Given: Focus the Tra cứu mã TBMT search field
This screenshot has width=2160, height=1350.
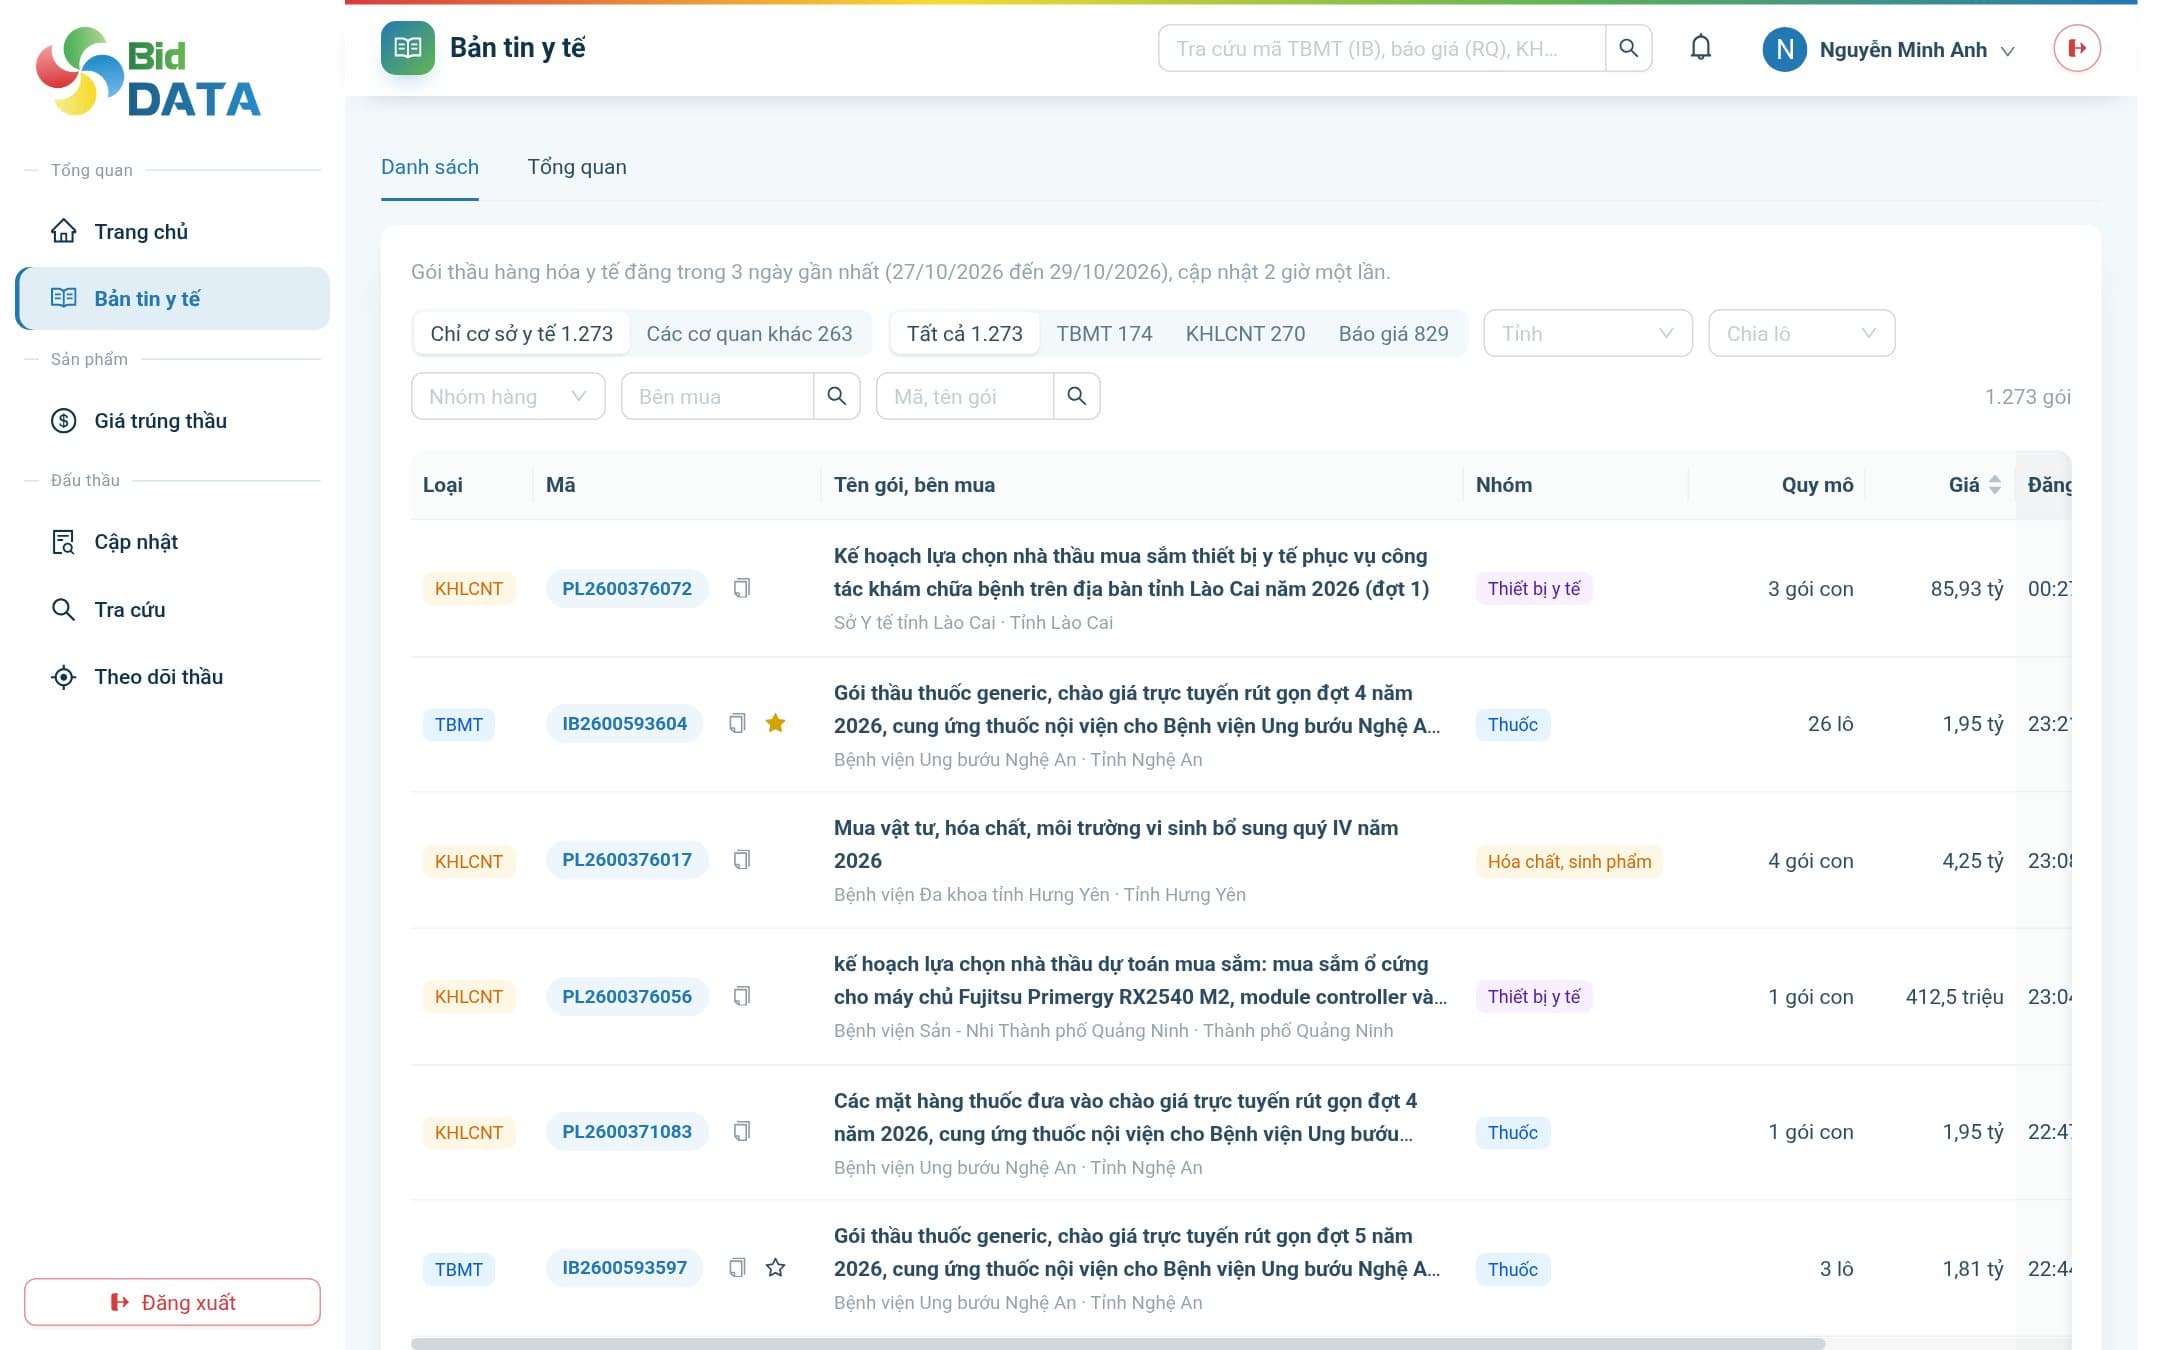Looking at the screenshot, I should click(1381, 48).
